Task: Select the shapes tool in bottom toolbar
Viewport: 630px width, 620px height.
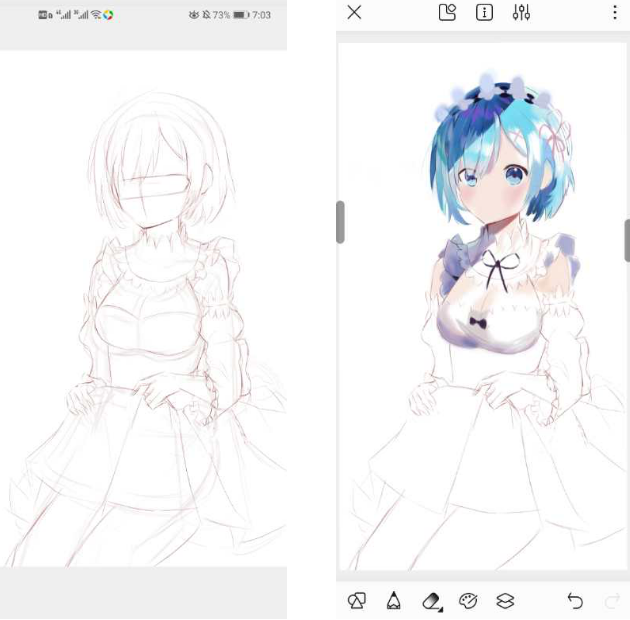Action: (357, 601)
